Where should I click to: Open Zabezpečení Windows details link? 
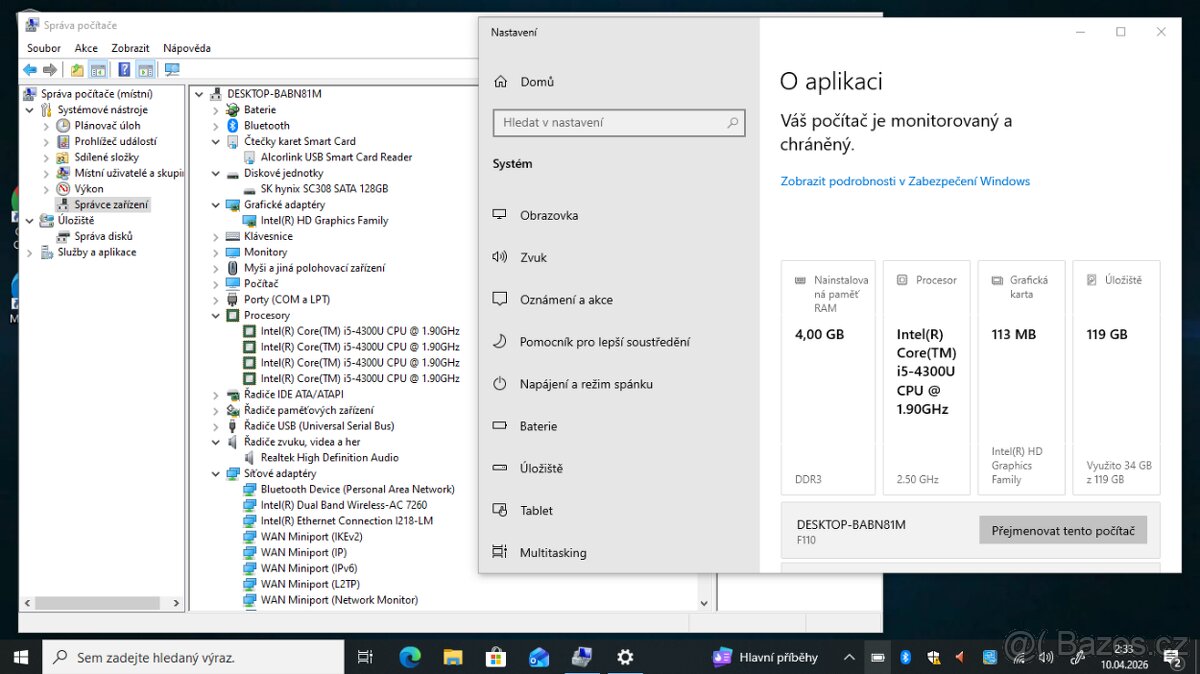coord(904,181)
